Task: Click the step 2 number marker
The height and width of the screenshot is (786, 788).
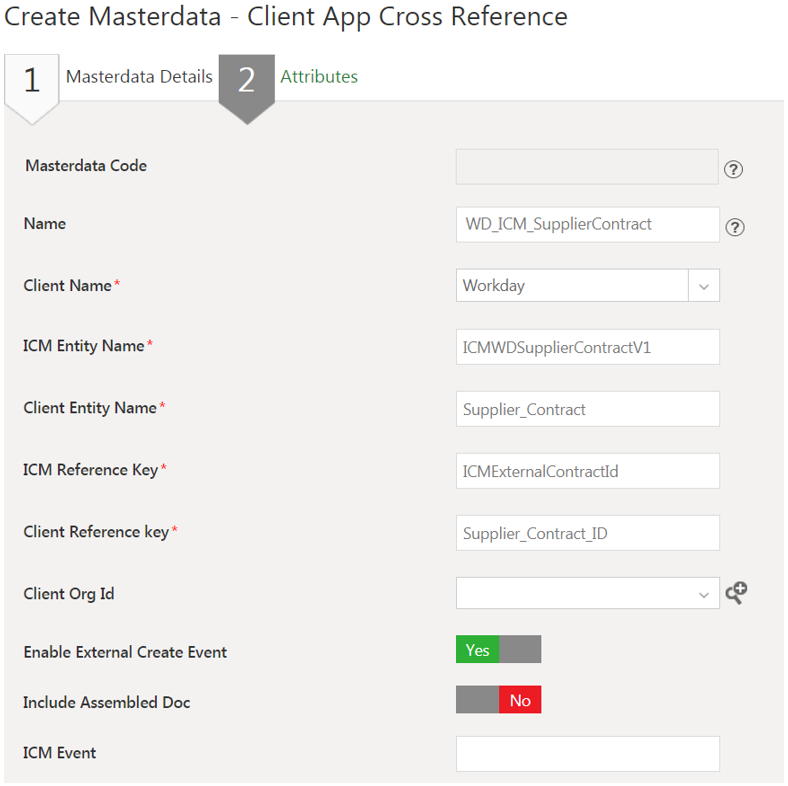Action: 246,81
